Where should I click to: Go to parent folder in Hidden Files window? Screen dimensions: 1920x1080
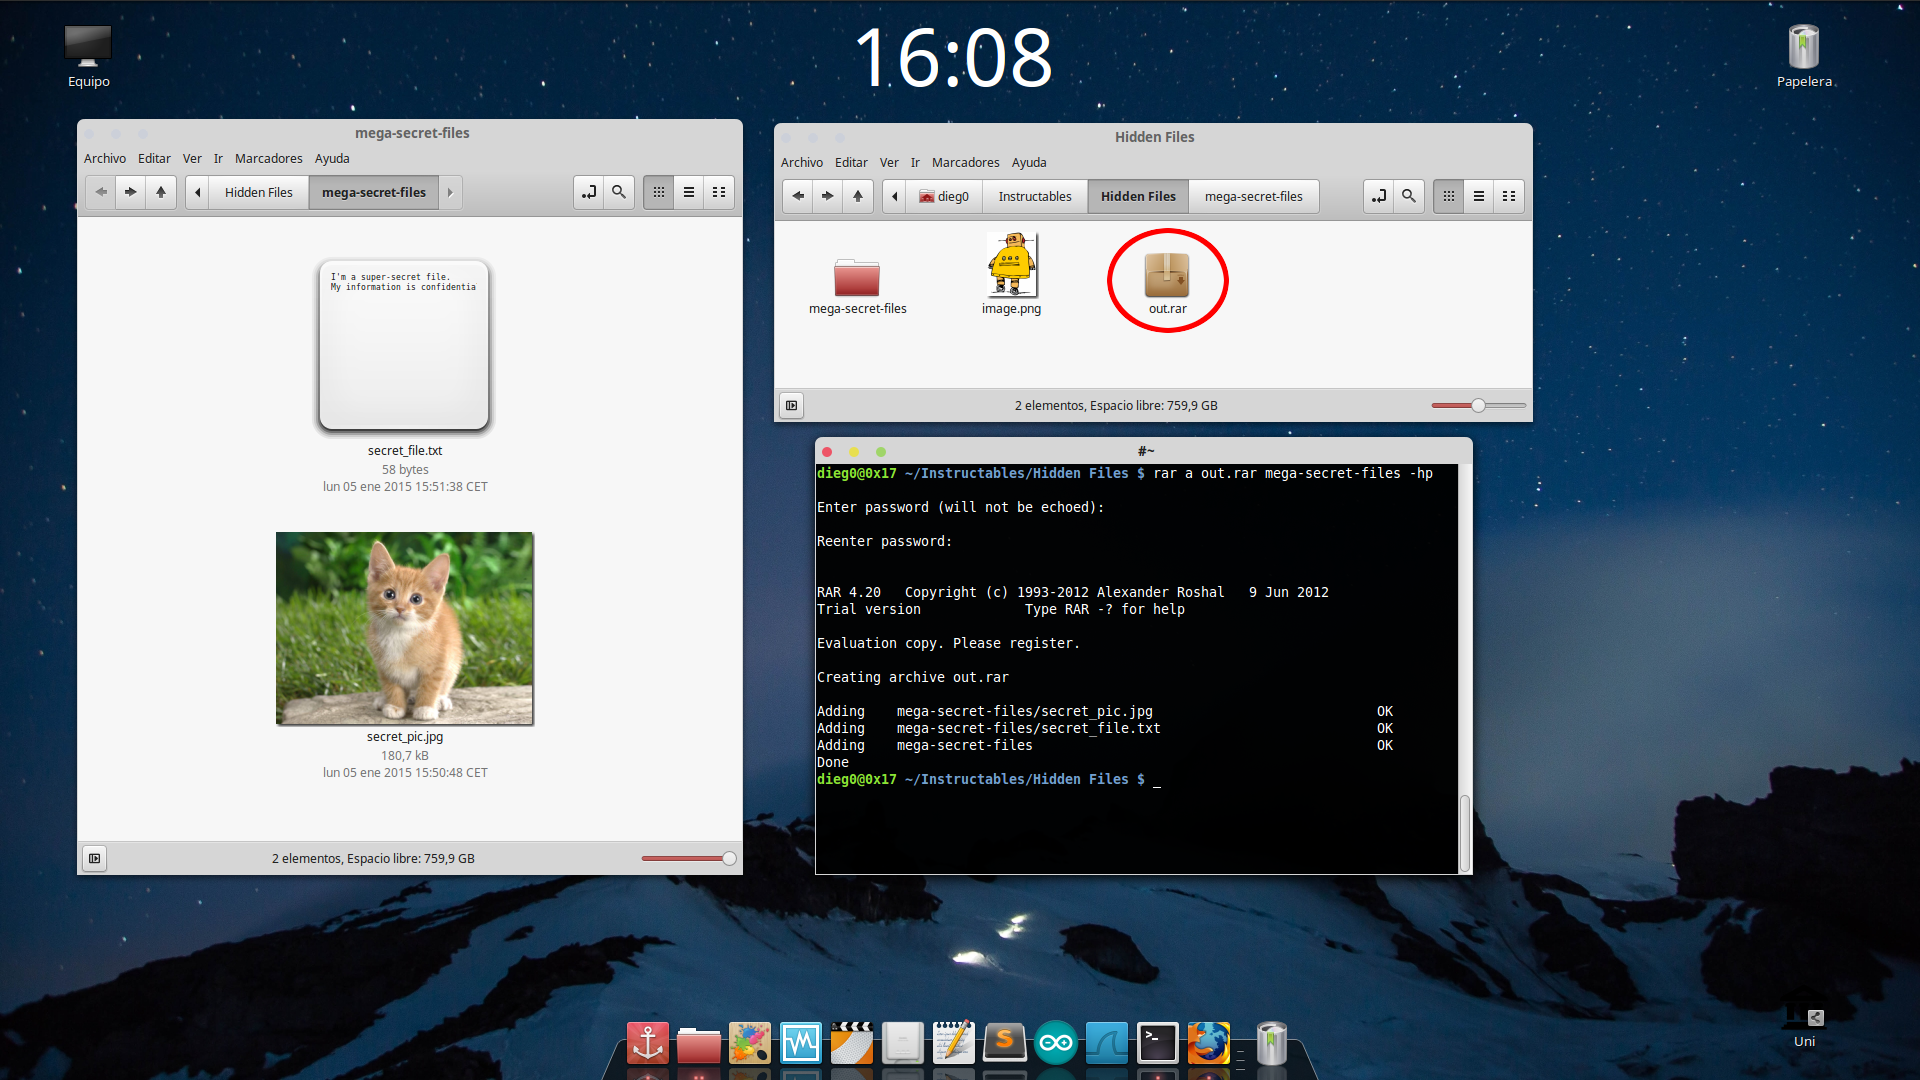(858, 196)
